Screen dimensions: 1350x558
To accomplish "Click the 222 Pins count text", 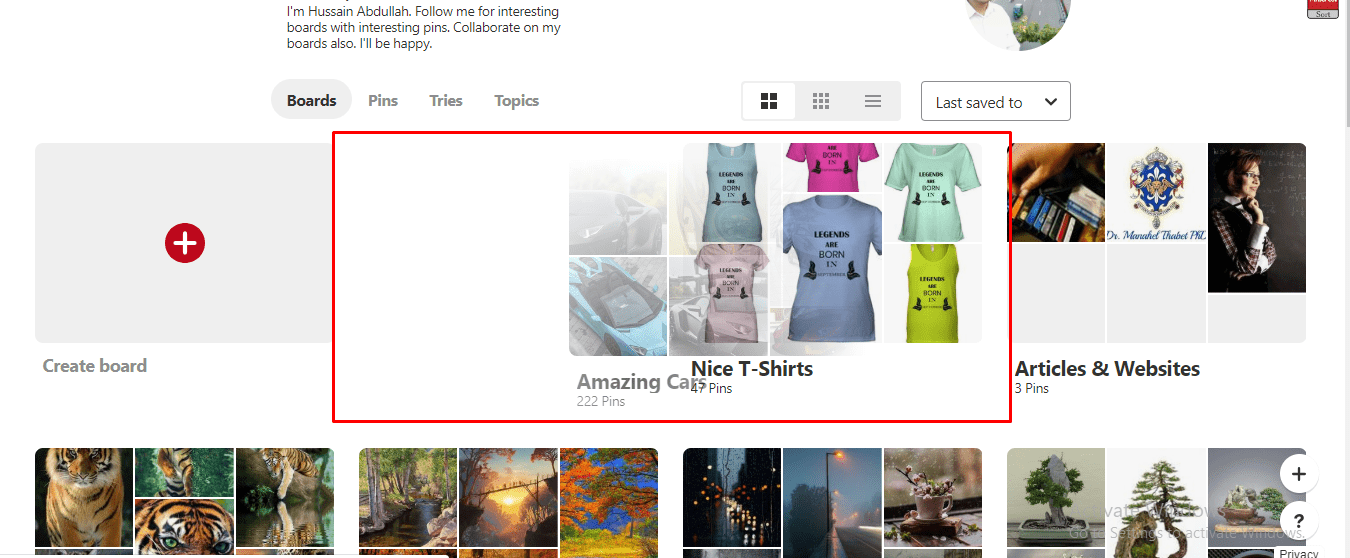I will 601,401.
